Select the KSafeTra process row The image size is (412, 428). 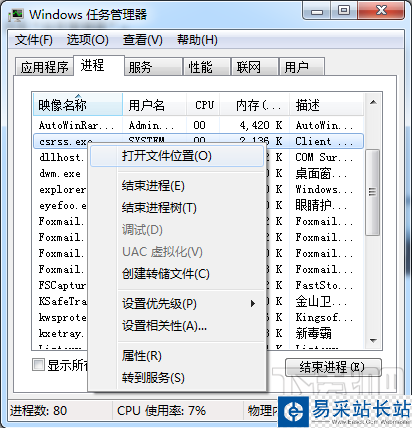pyautogui.click(x=61, y=301)
